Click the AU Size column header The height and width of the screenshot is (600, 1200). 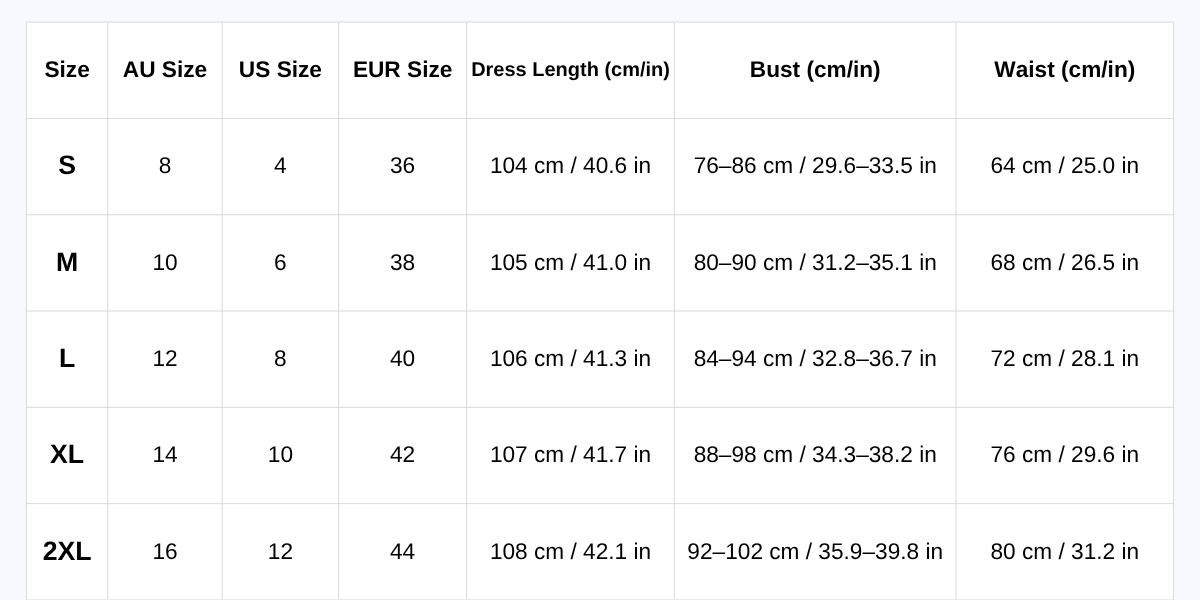165,70
